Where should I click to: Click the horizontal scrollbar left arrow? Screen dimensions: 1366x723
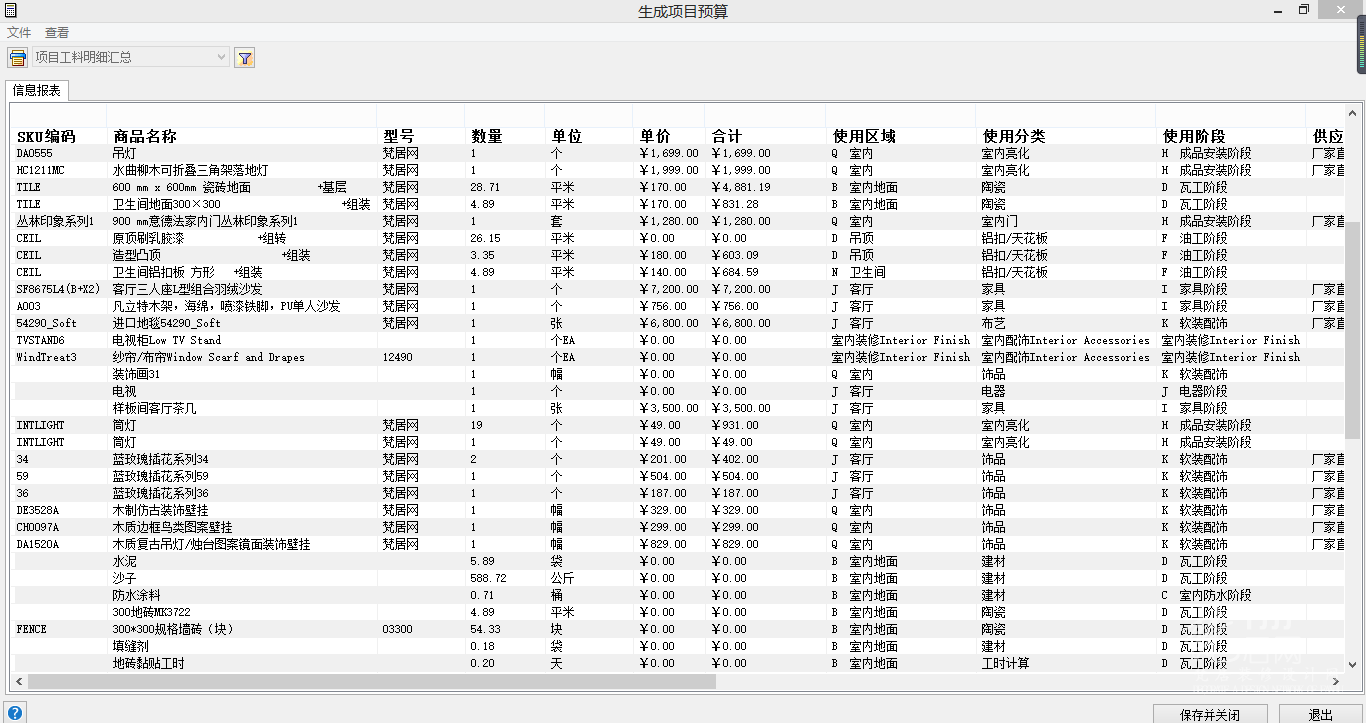tap(20, 682)
